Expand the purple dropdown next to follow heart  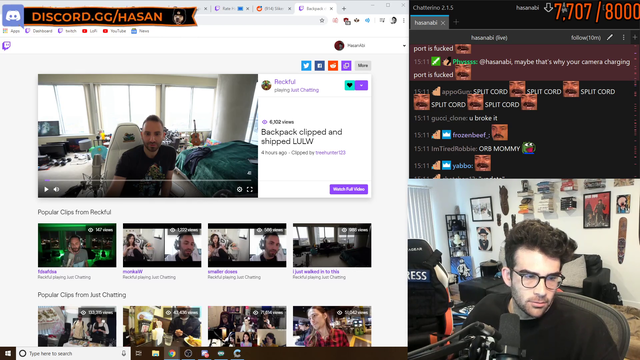coord(361,85)
